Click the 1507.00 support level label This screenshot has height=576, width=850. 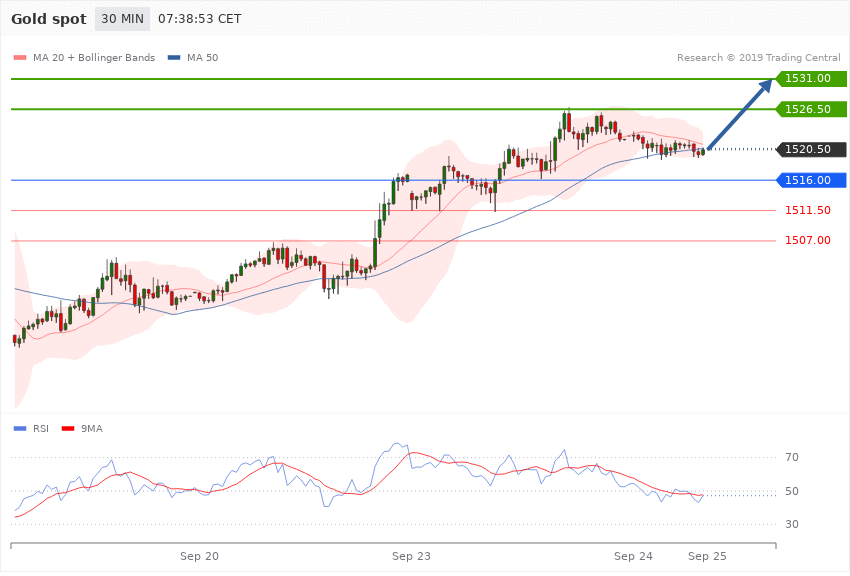coord(808,240)
